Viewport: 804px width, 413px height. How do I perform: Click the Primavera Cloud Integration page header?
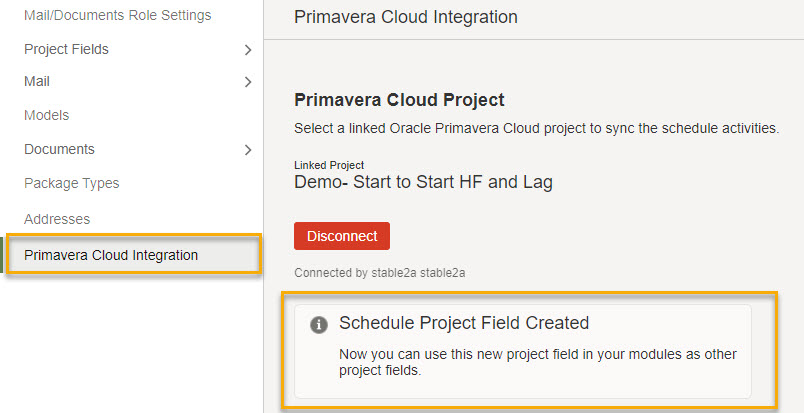(406, 17)
